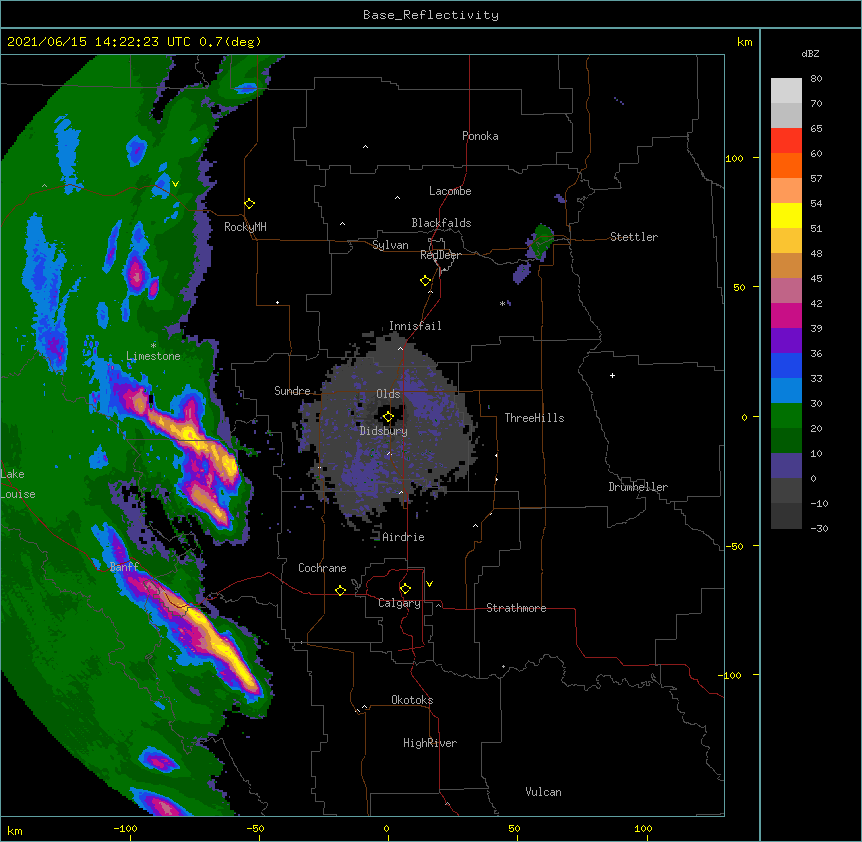Click the Blackfalds city label

click(x=441, y=223)
